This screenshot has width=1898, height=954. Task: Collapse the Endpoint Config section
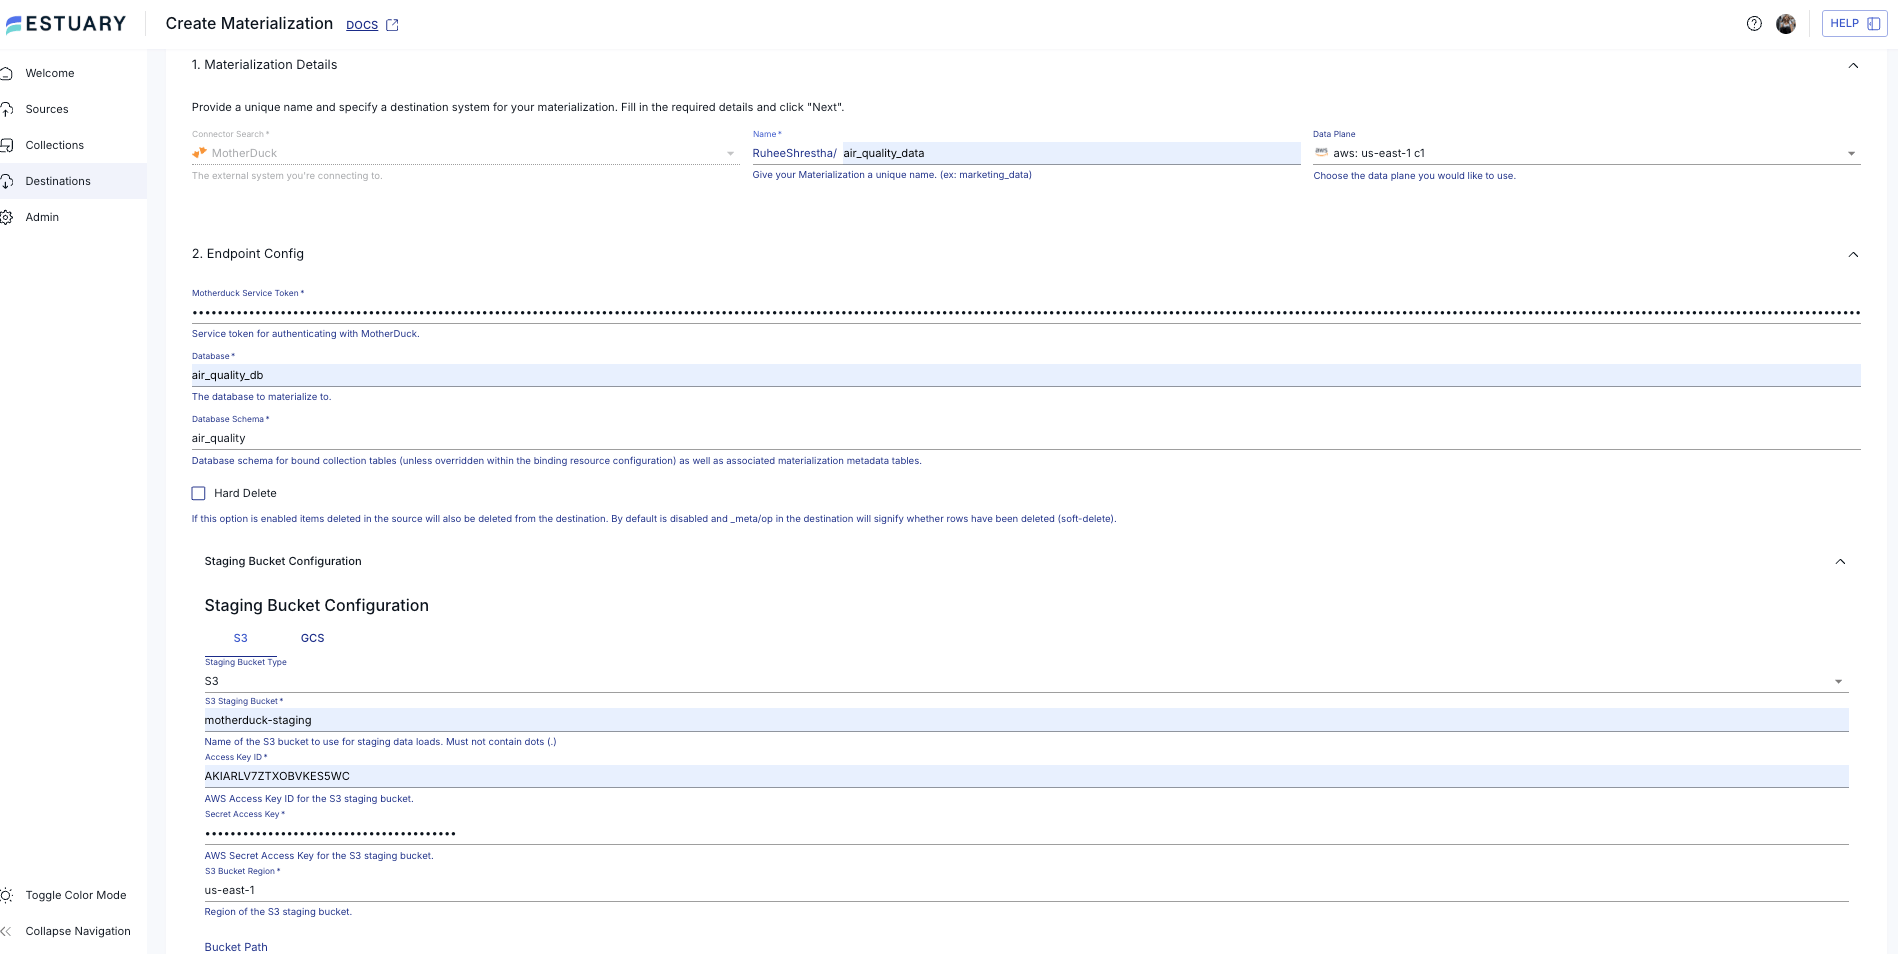pyautogui.click(x=1853, y=254)
